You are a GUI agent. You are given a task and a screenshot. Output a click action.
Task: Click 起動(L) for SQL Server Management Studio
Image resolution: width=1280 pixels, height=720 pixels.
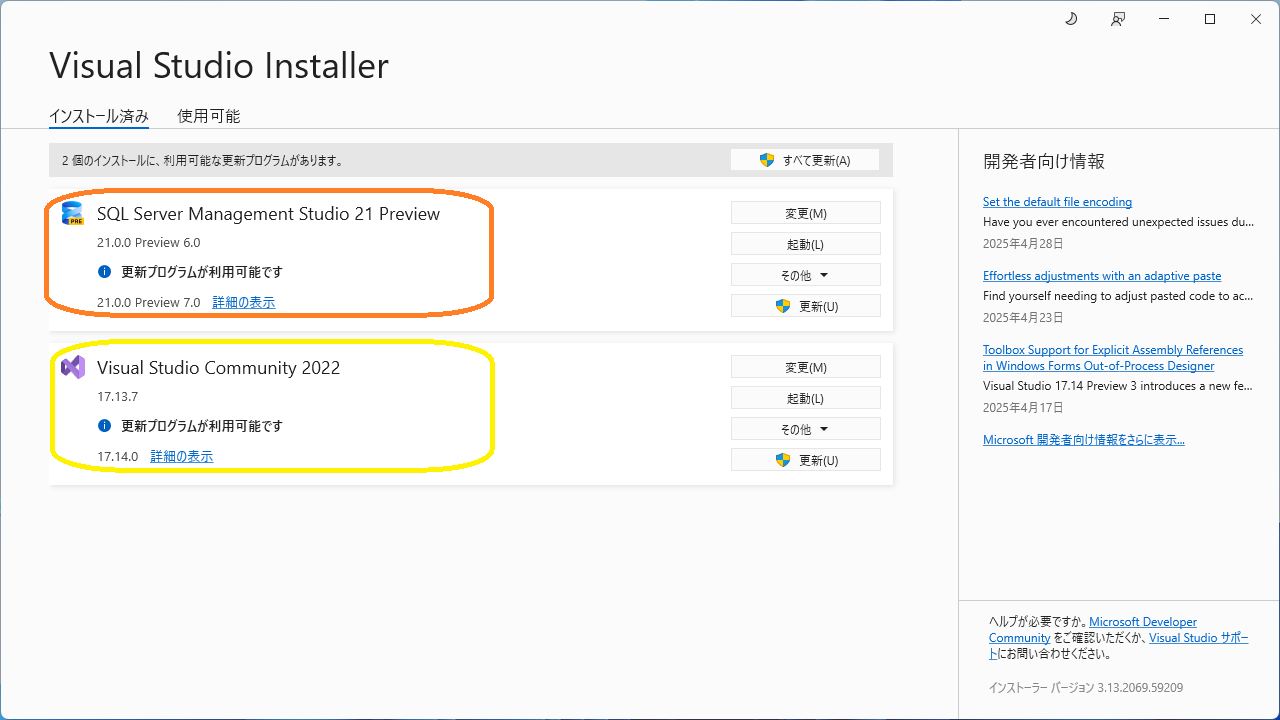pyautogui.click(x=806, y=244)
